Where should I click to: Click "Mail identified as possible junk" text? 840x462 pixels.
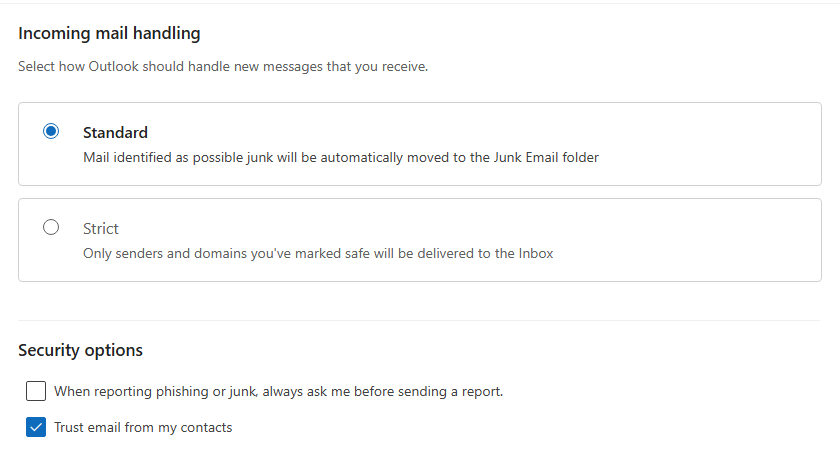point(176,158)
